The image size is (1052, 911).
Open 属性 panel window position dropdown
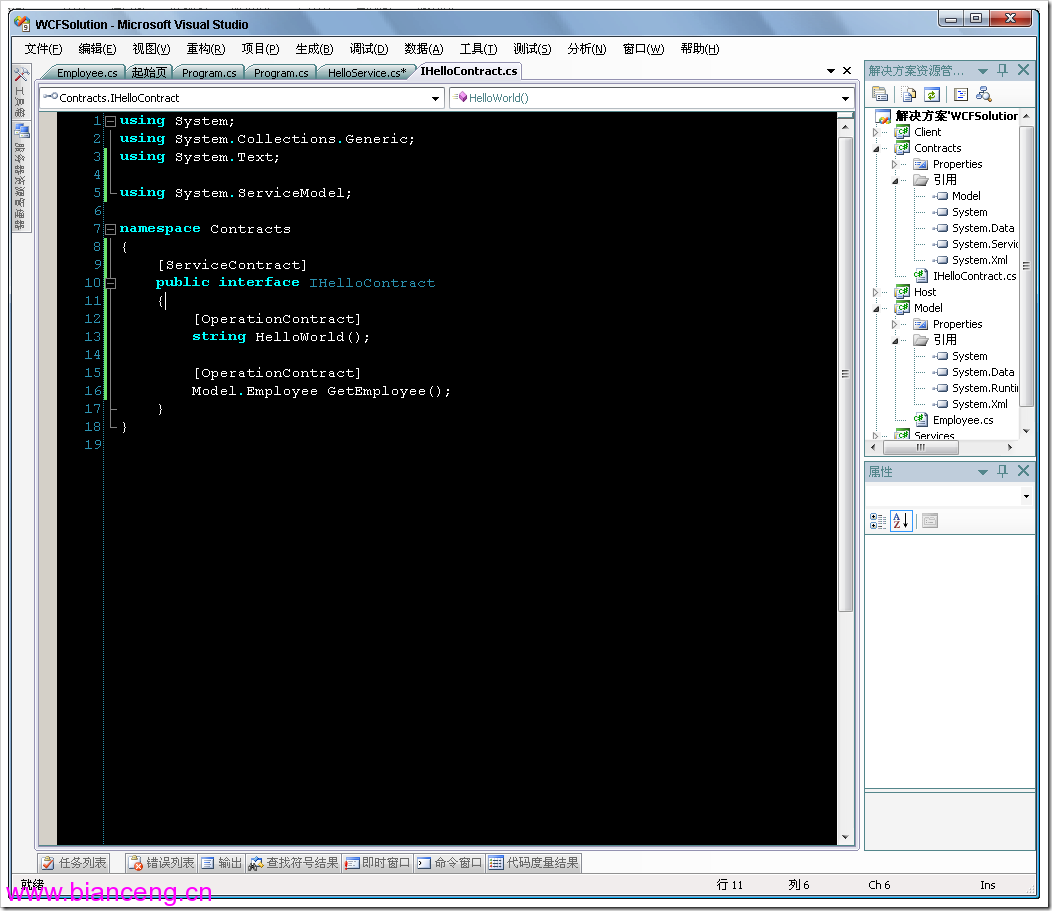[x=983, y=472]
